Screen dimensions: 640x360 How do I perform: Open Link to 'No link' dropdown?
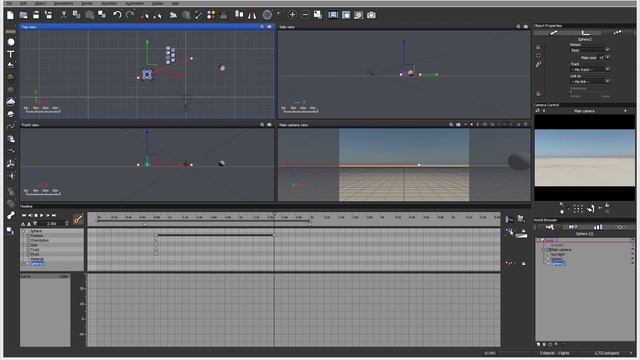click(590, 82)
